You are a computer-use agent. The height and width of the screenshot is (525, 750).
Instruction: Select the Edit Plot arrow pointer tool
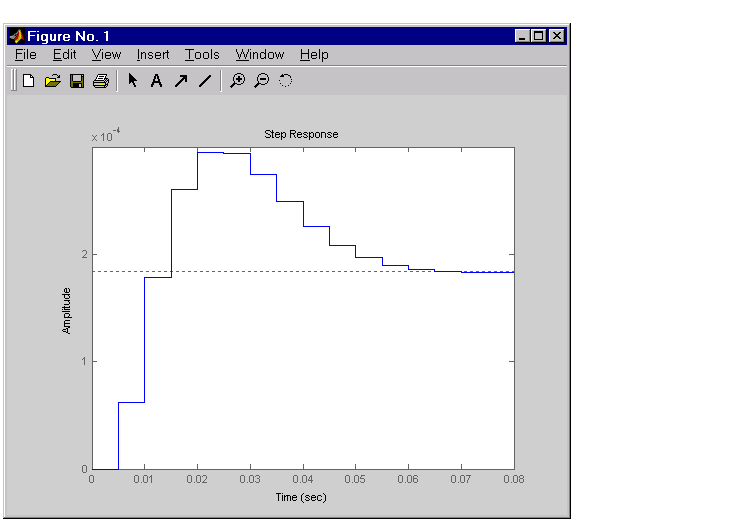[132, 80]
